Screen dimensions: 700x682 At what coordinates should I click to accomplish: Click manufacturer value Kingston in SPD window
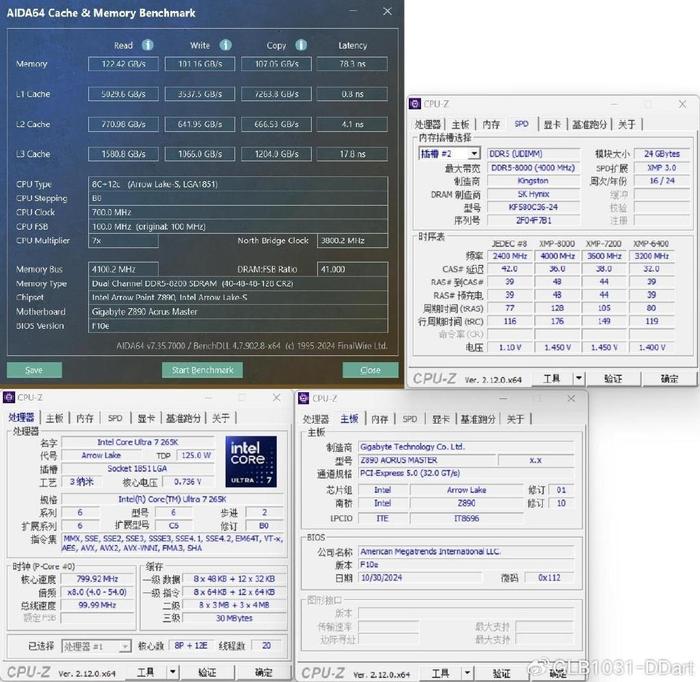pyautogui.click(x=533, y=181)
